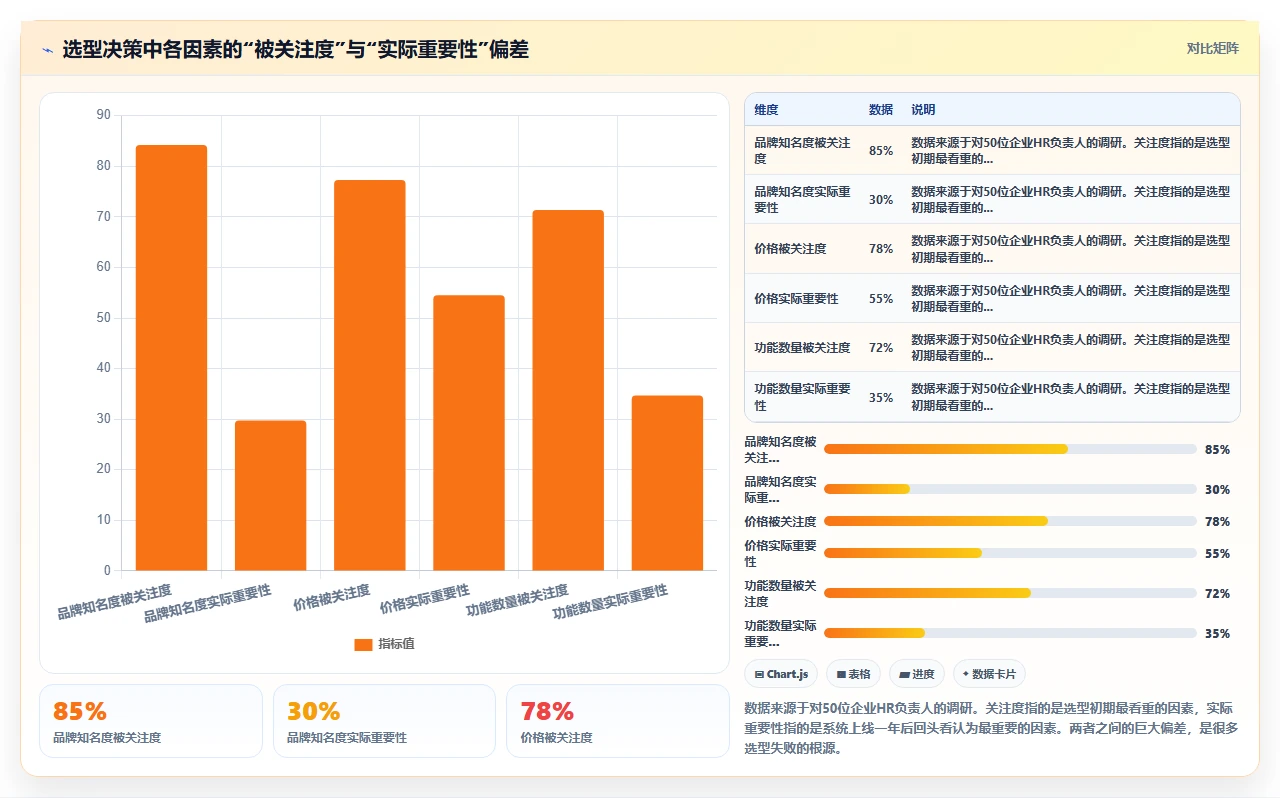This screenshot has width=1280, height=798.
Task: Click the 55% progress bar for 价格实际重要性
Action: pyautogui.click(x=1010, y=553)
